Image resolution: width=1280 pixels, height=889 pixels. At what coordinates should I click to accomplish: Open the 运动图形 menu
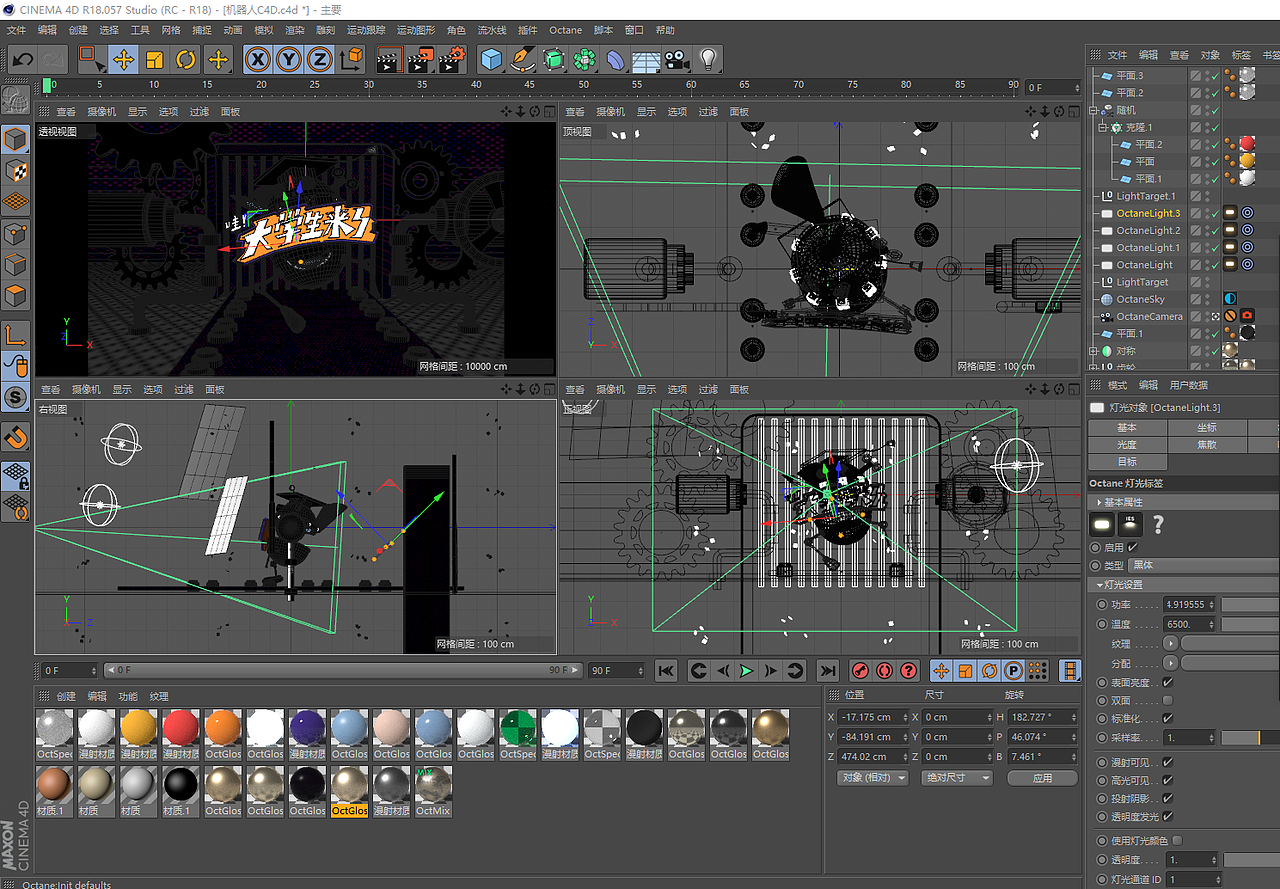417,30
